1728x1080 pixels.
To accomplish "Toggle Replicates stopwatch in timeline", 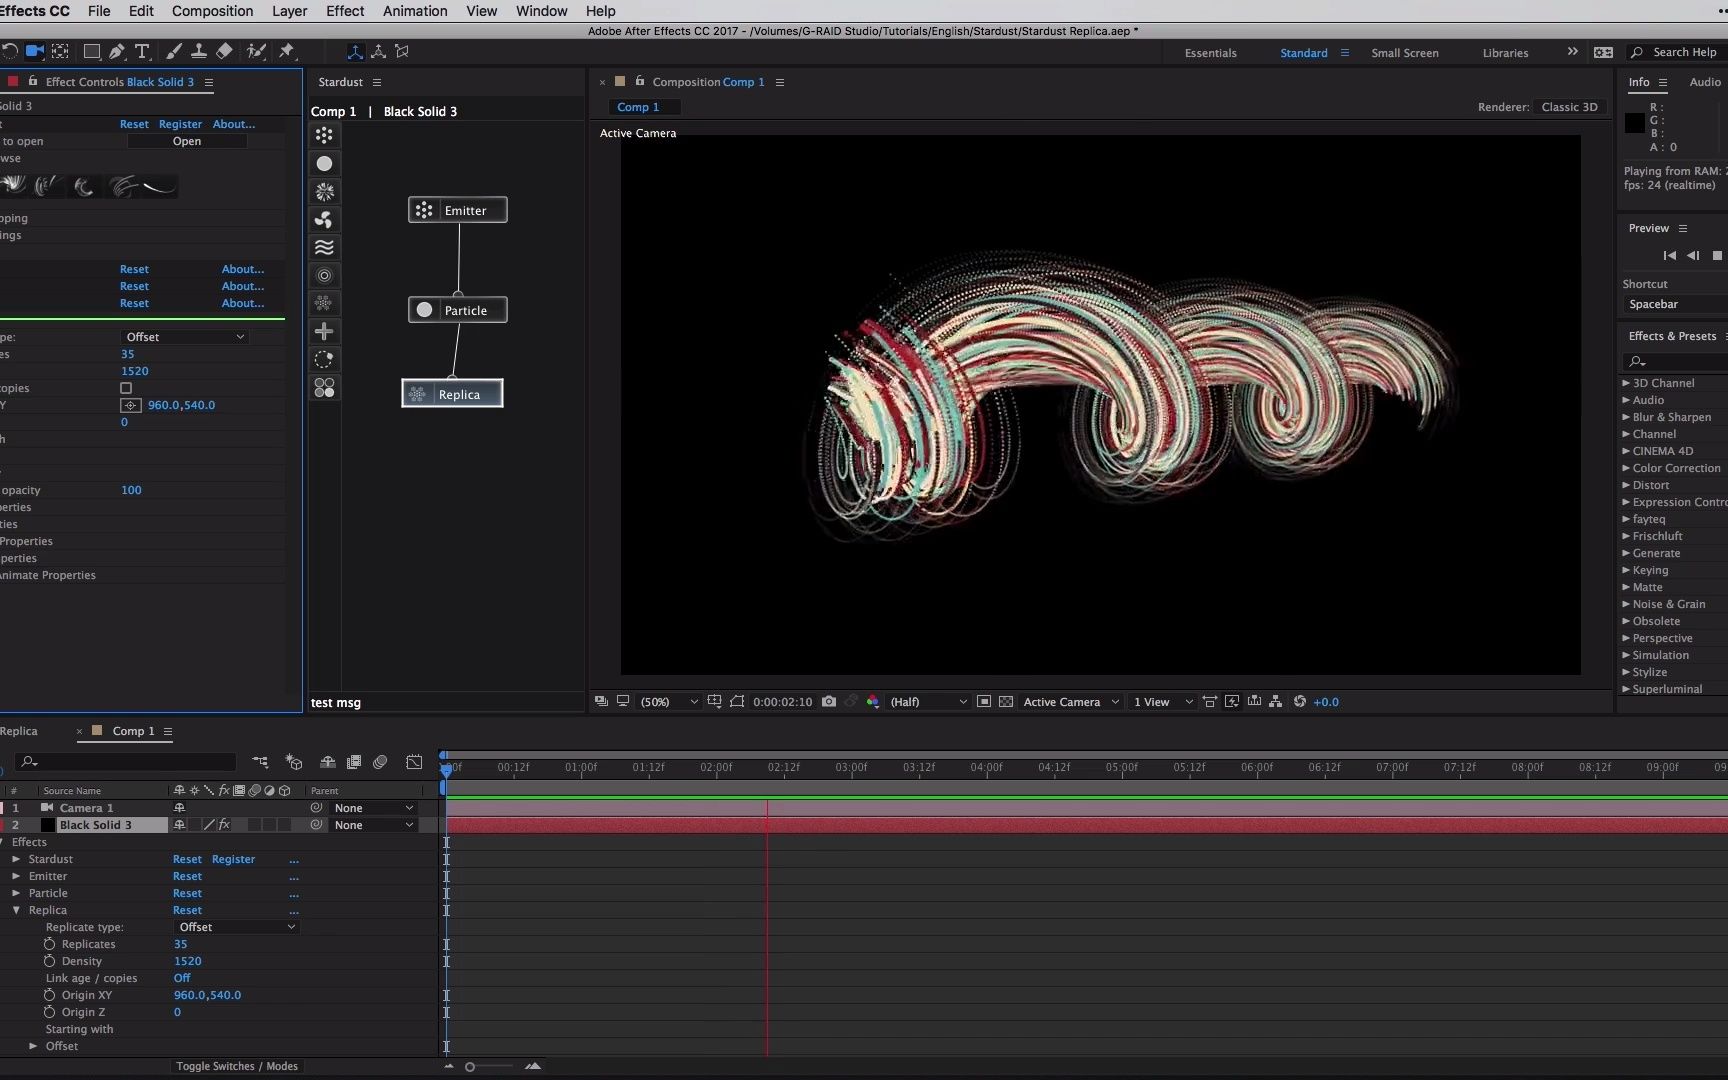I will point(50,944).
